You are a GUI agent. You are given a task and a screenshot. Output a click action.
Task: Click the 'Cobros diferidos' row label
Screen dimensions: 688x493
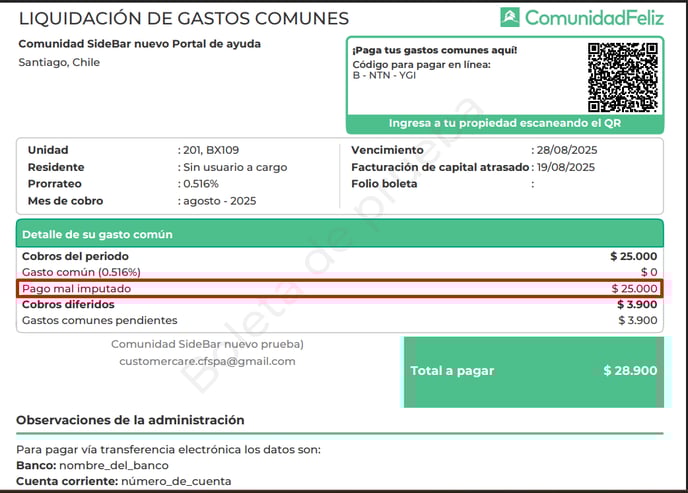pyautogui.click(x=68, y=304)
